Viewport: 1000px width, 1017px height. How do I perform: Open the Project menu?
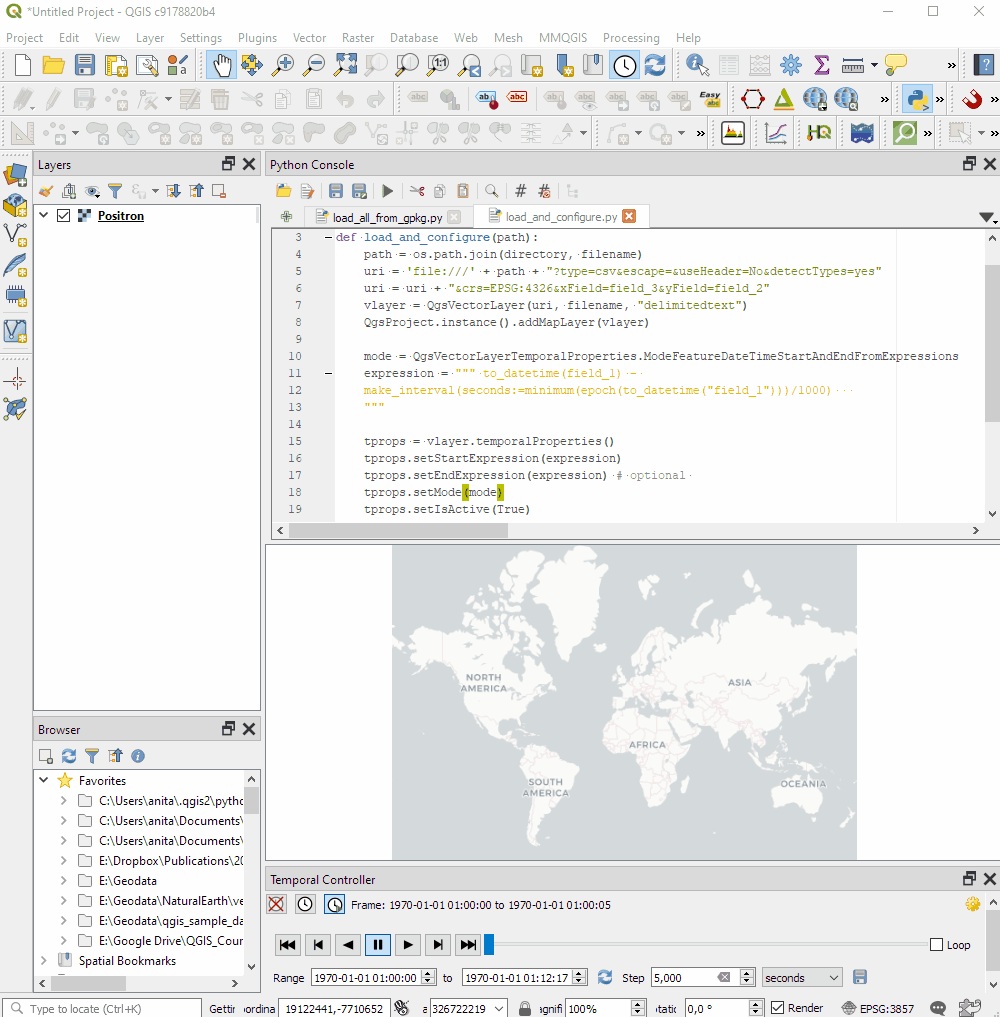24,38
